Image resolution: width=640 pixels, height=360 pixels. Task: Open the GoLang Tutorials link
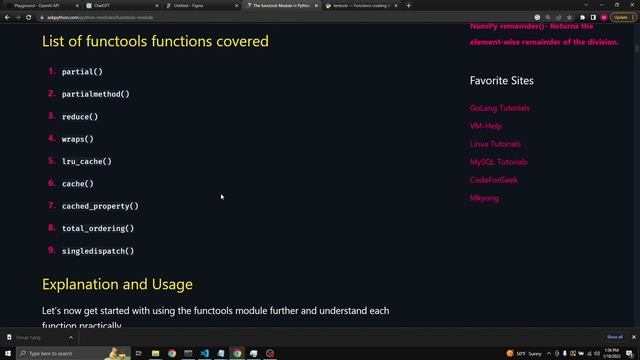[500, 108]
